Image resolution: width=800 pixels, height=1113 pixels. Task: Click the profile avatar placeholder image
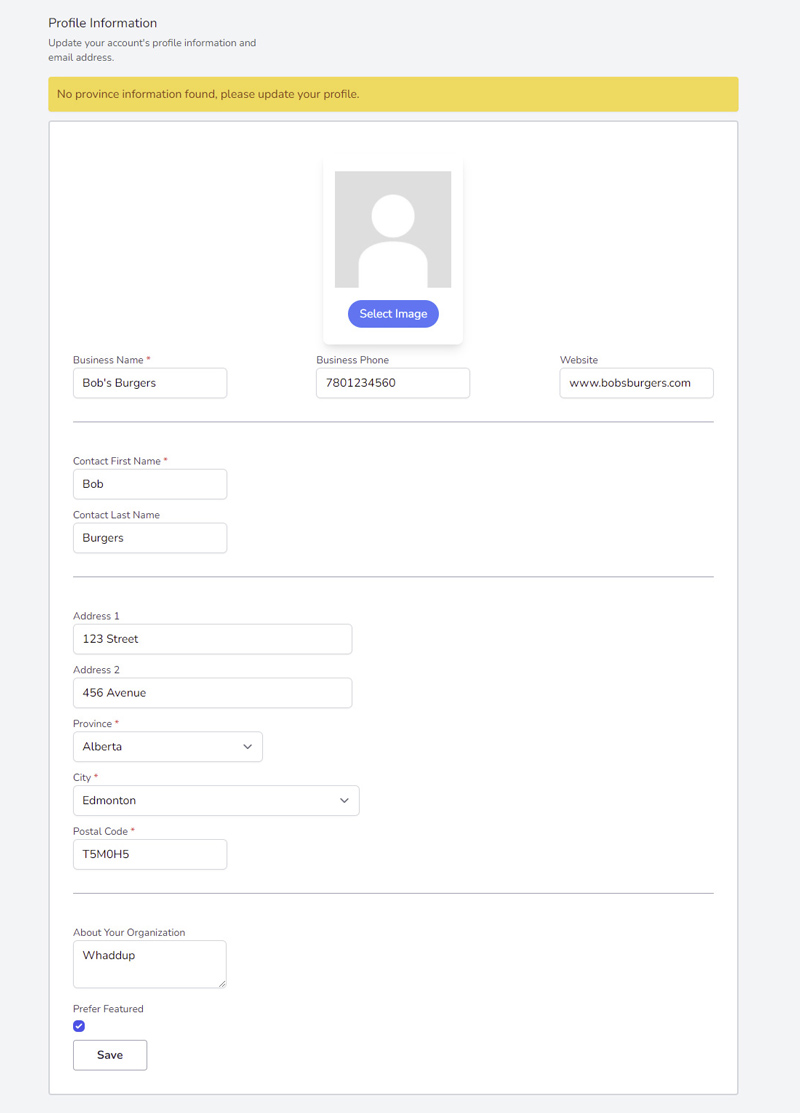393,229
